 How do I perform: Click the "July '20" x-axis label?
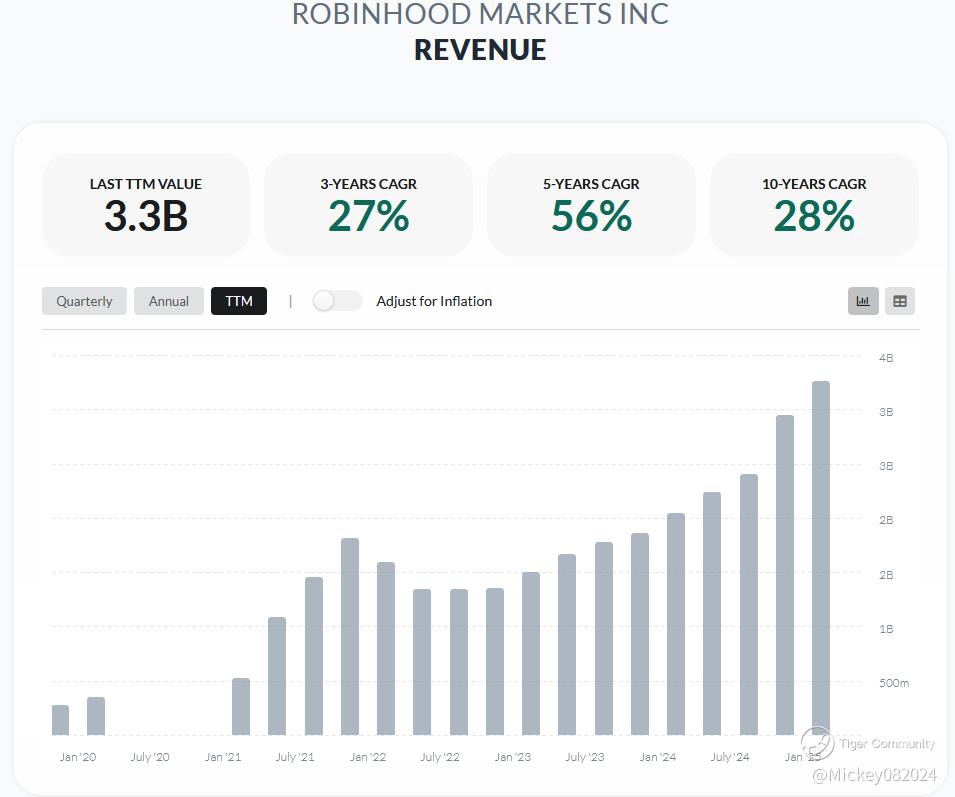(150, 757)
